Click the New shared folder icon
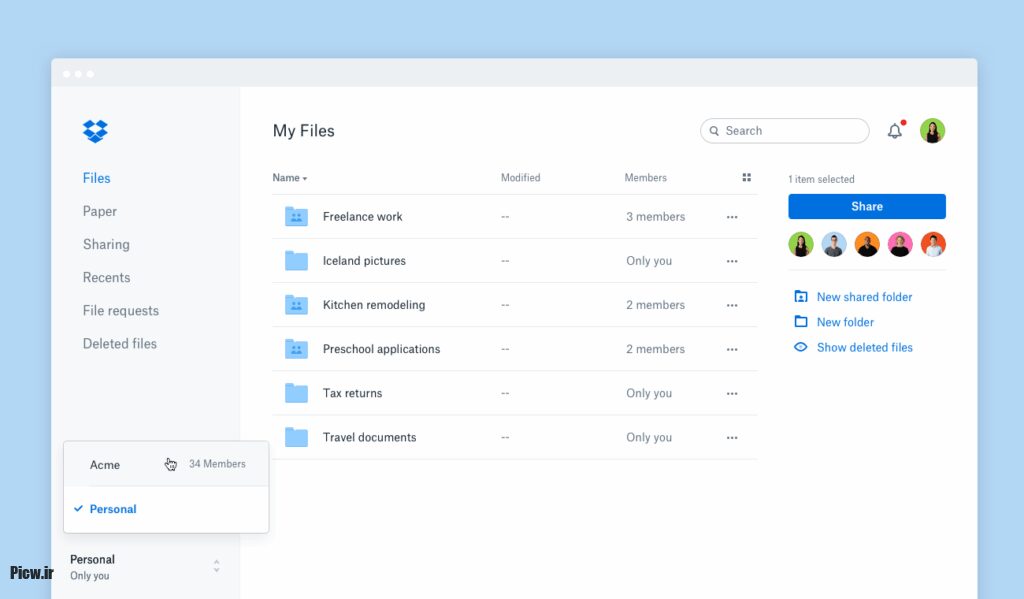Image resolution: width=1024 pixels, height=599 pixels. tap(800, 297)
